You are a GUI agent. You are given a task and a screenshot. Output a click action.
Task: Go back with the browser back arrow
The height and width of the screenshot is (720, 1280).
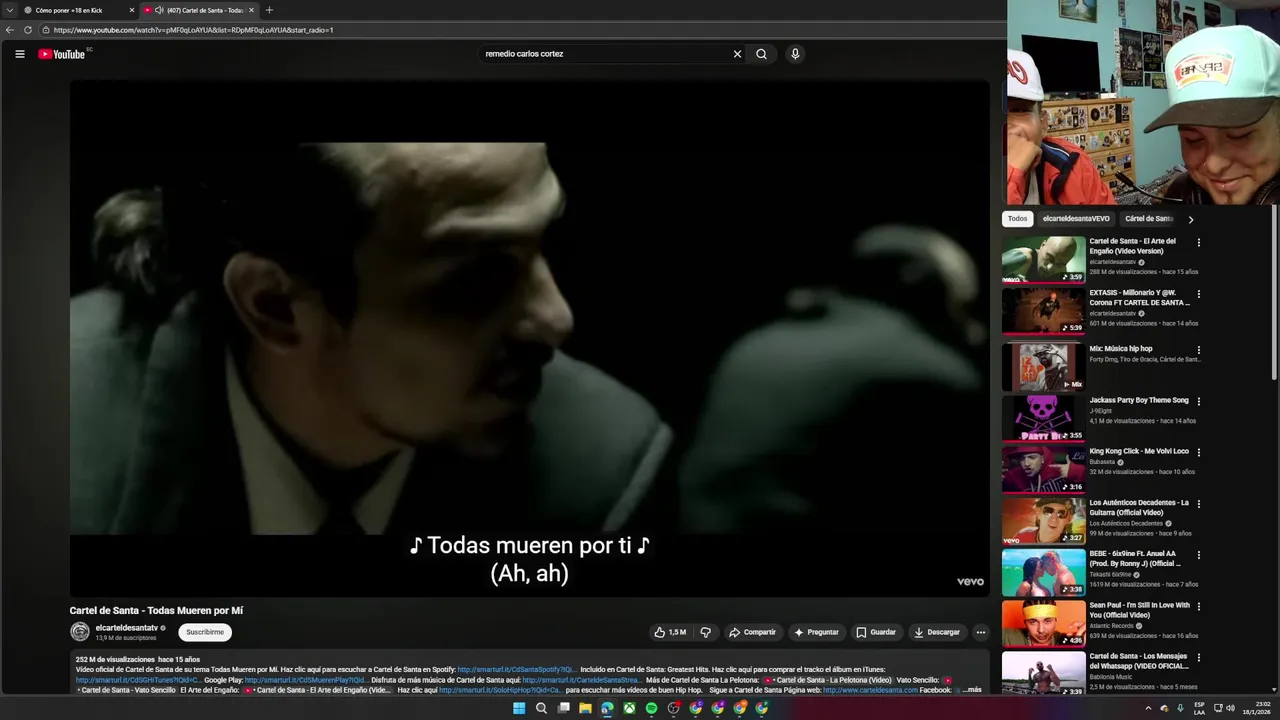(10, 30)
